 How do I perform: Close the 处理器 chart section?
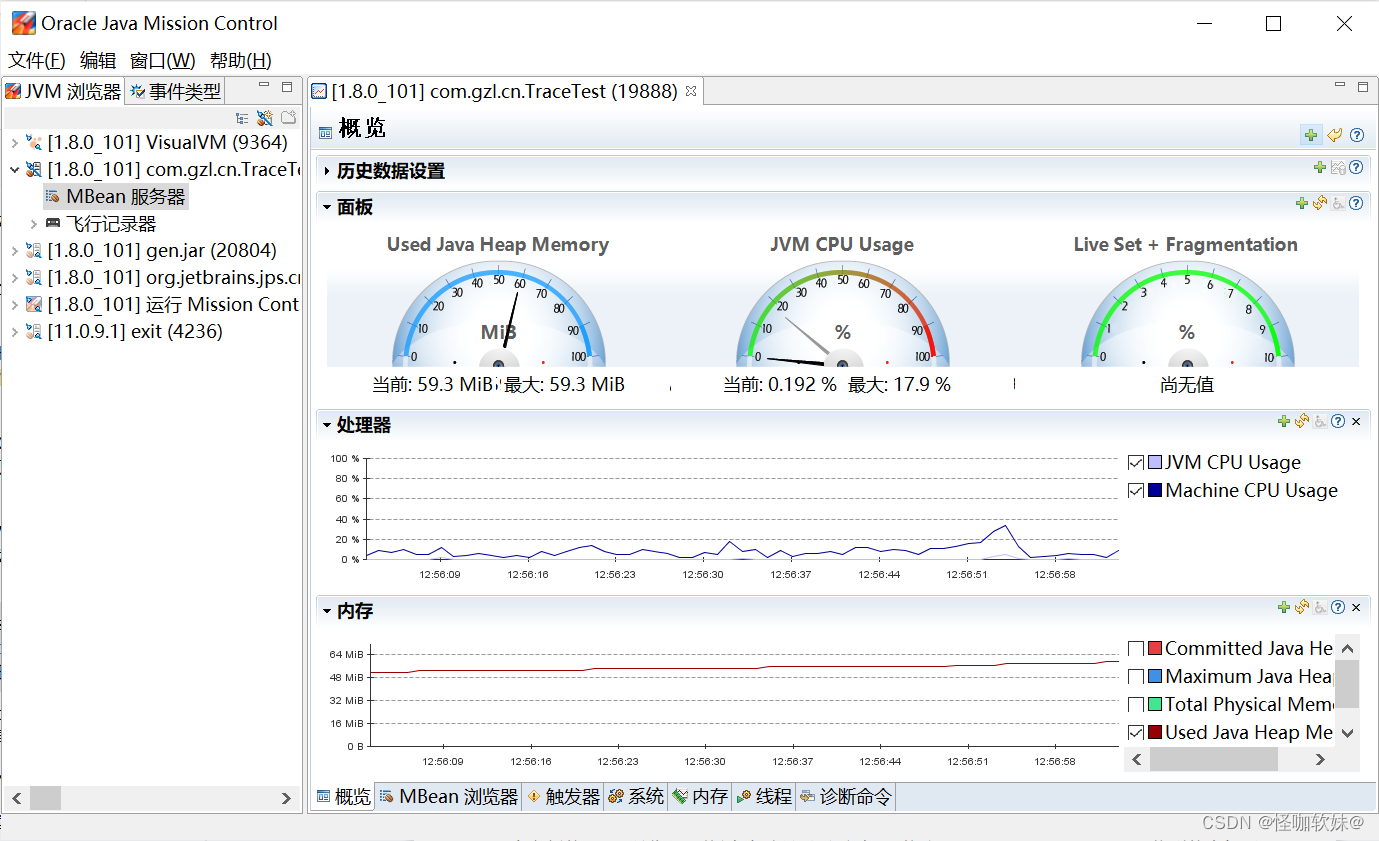(x=1356, y=422)
